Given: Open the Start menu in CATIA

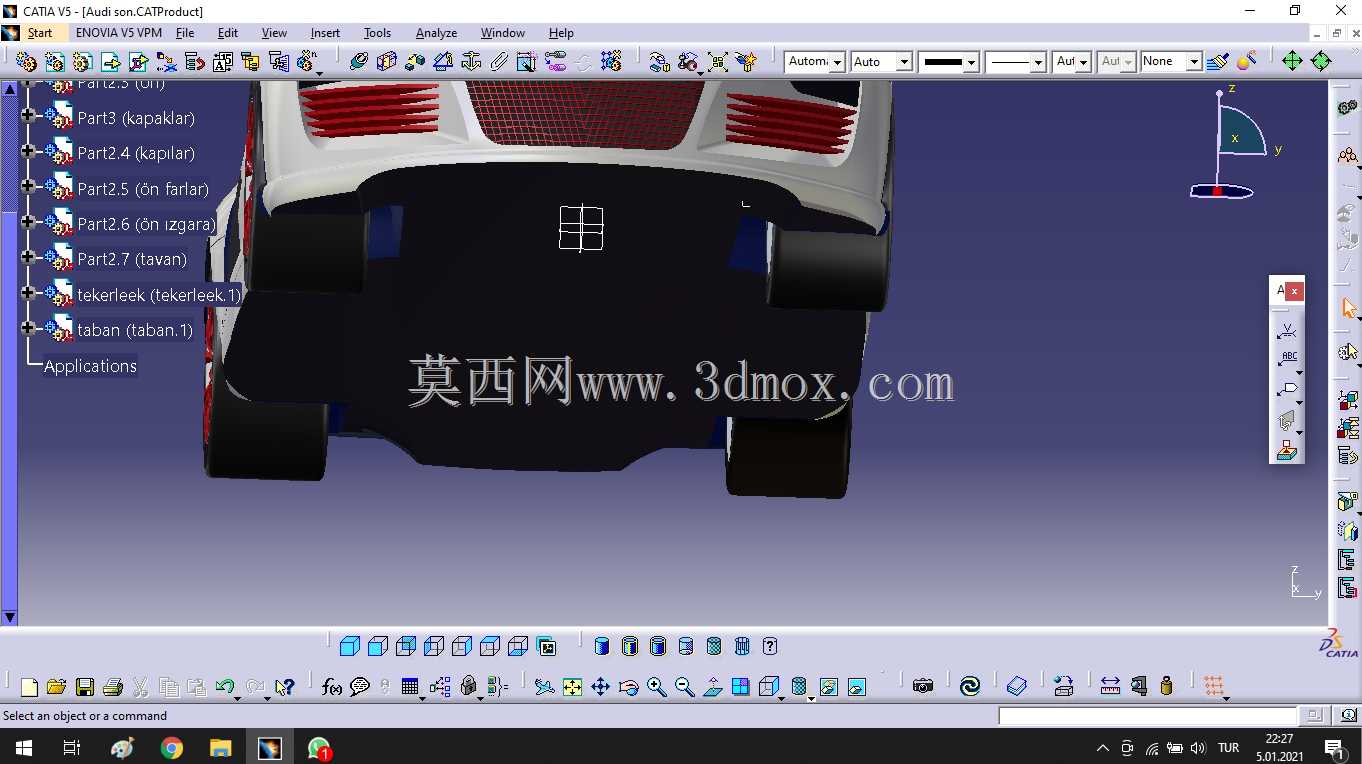Looking at the screenshot, I should tap(39, 33).
